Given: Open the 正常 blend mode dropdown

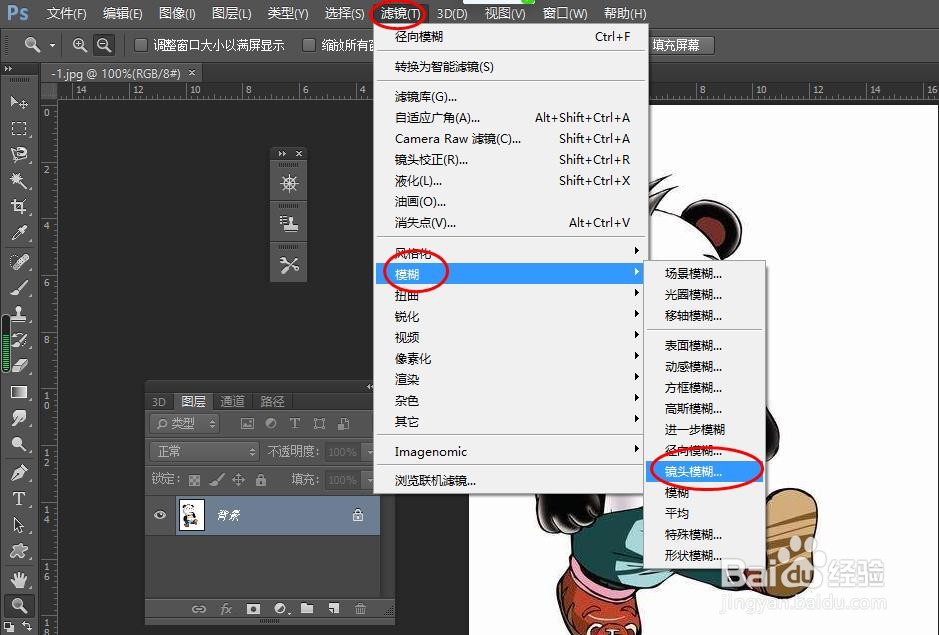Looking at the screenshot, I should 204,451.
